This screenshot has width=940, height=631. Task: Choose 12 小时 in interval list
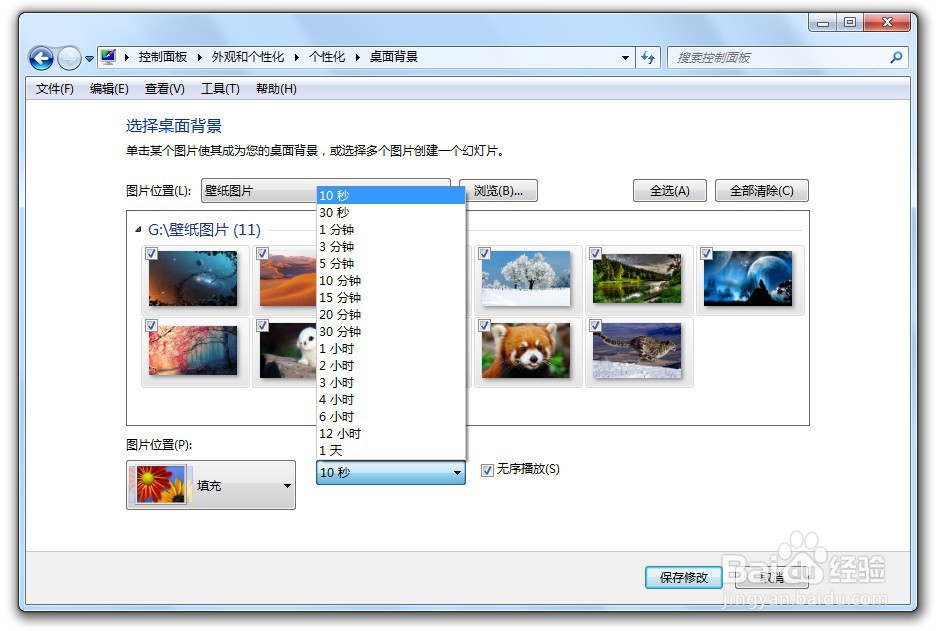(391, 433)
